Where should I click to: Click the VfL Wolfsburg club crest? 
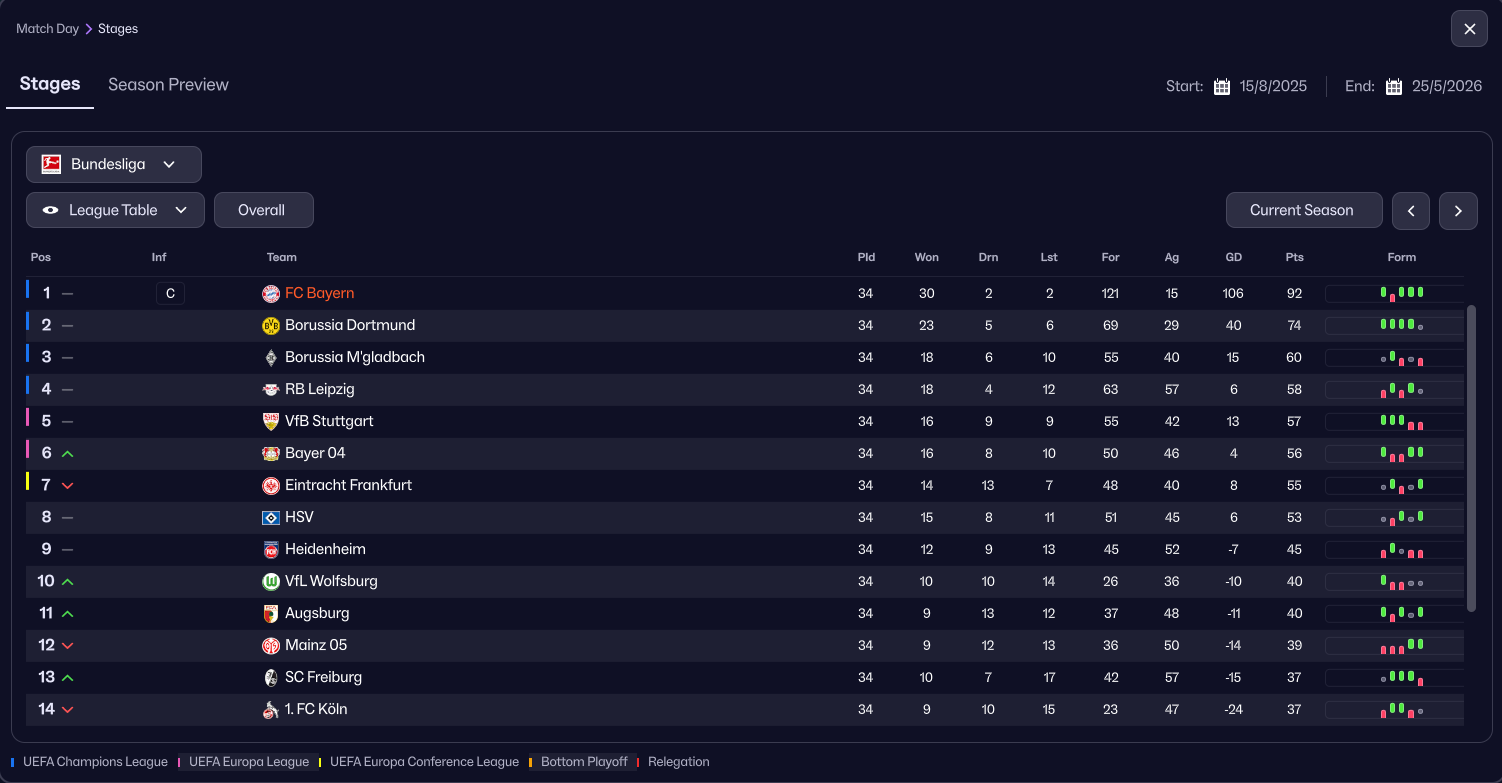270,581
